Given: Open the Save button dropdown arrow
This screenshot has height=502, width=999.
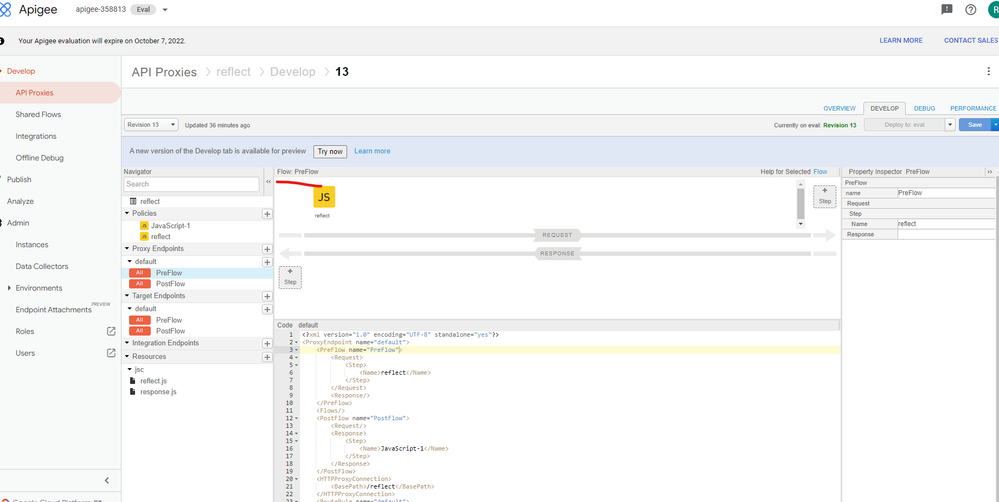Looking at the screenshot, I should 995,125.
